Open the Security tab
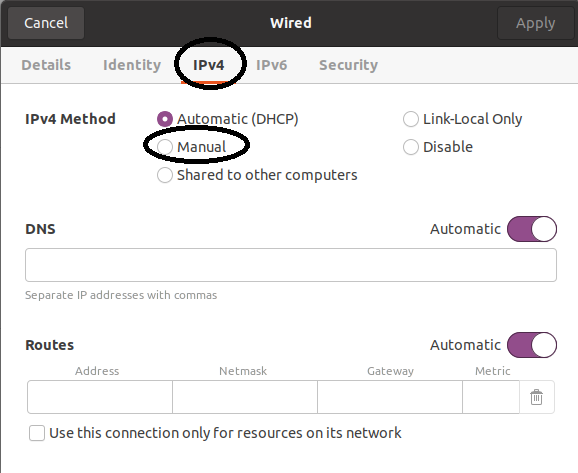Screen dimensions: 578x473 click(x=348, y=65)
